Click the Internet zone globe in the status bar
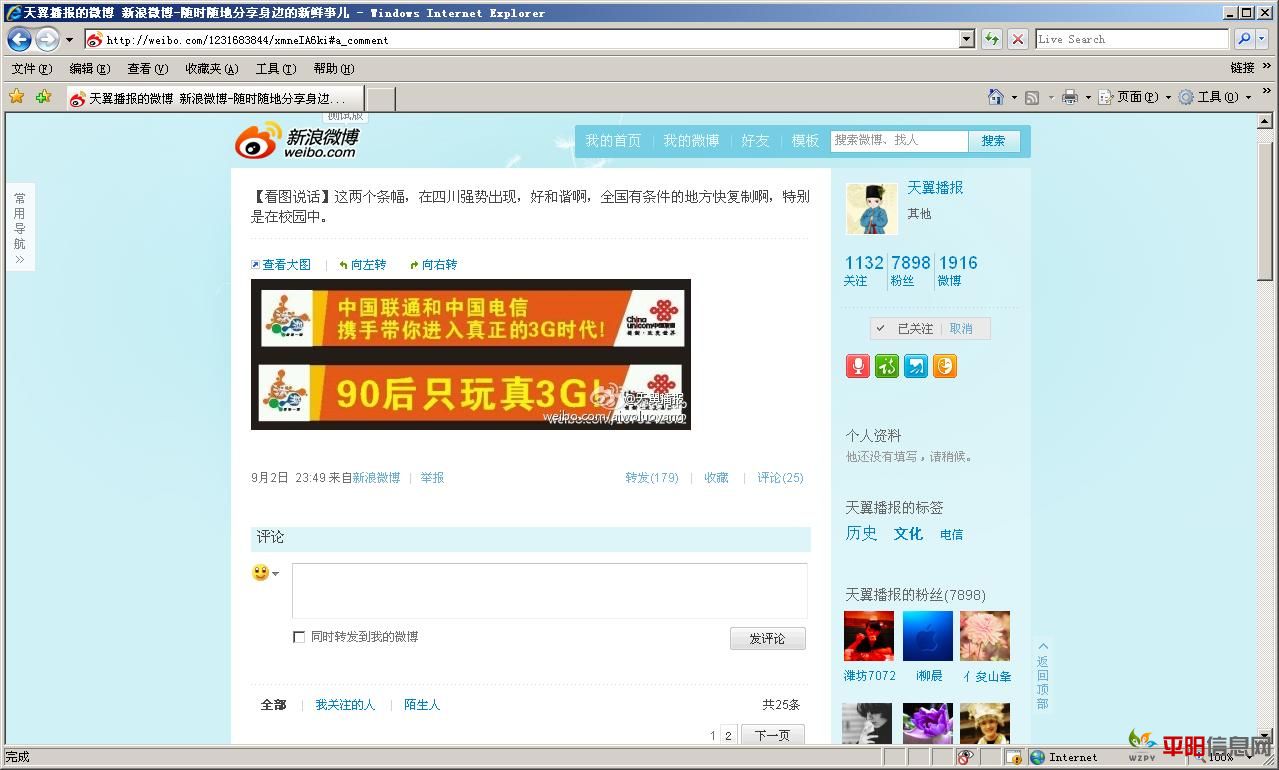The width and height of the screenshot is (1279, 770). pyautogui.click(x=1038, y=757)
